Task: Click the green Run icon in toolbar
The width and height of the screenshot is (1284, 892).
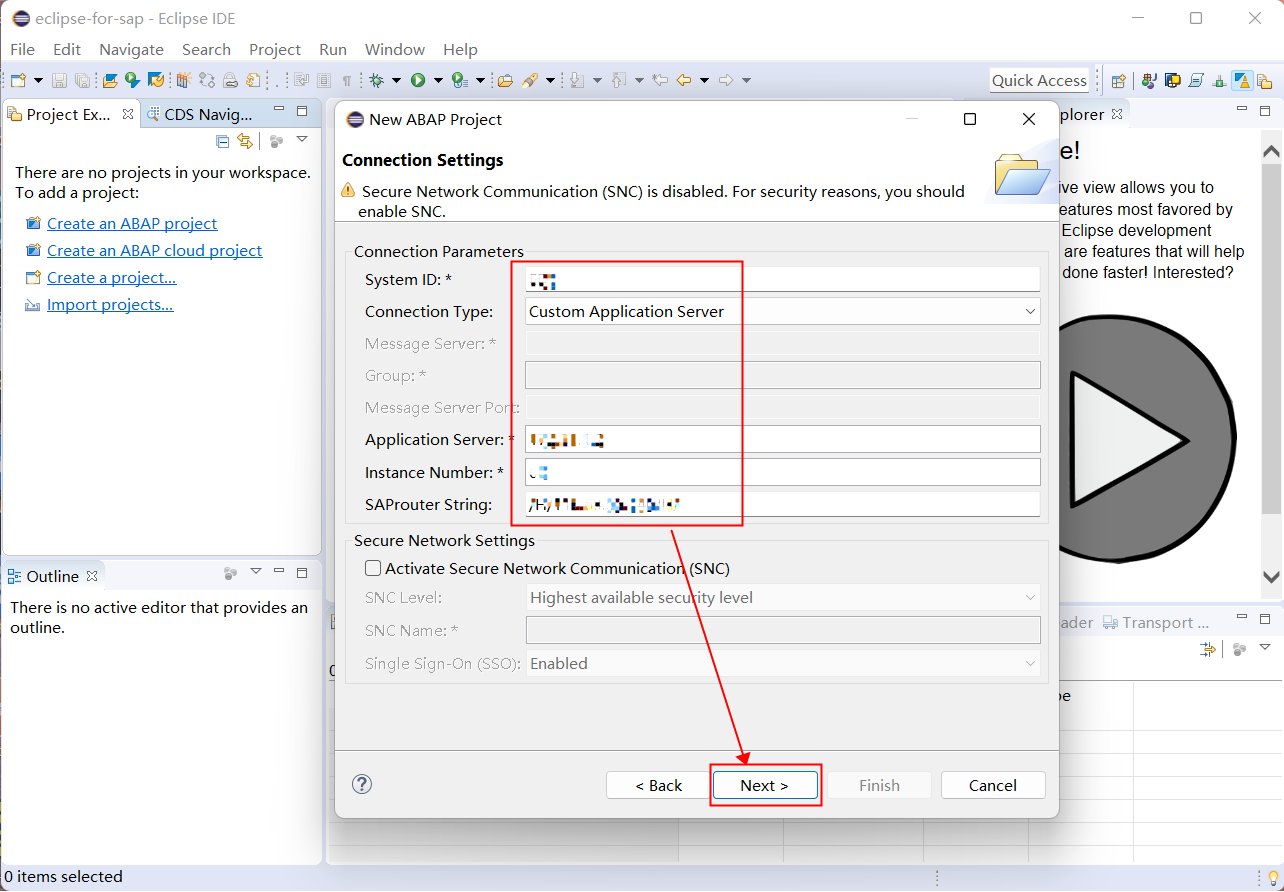Action: click(418, 80)
